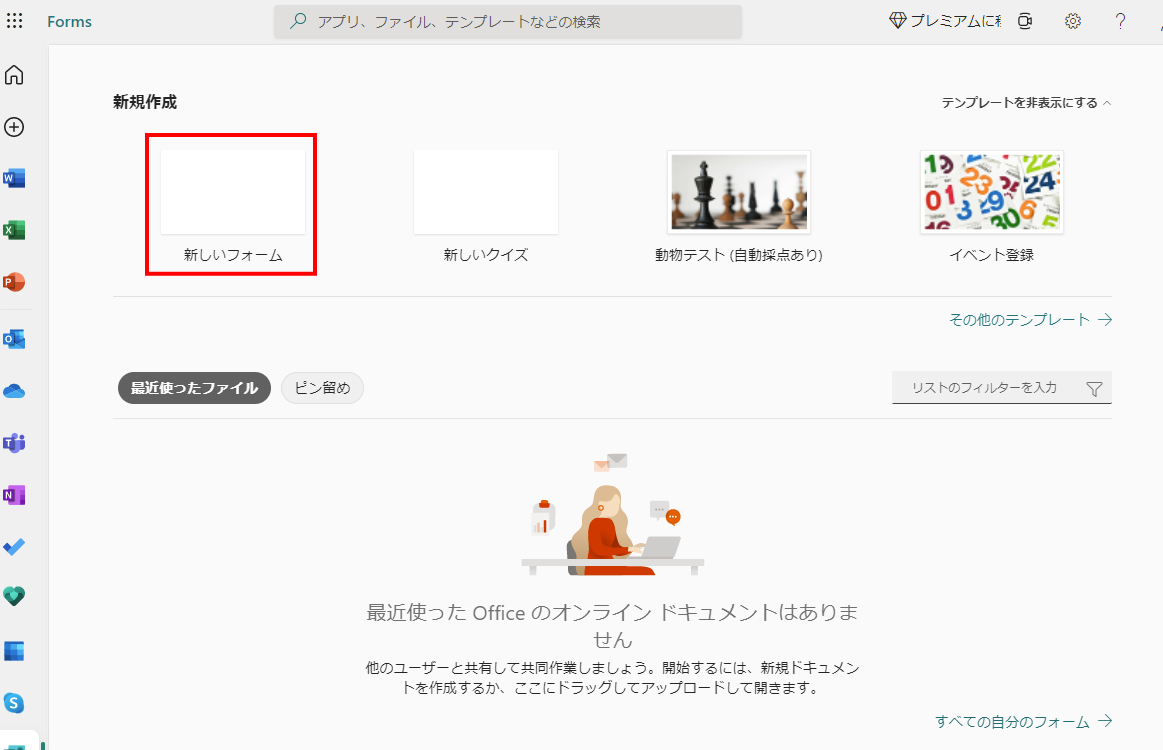Click the search magnifier icon
The width and height of the screenshot is (1163, 750).
pos(298,21)
